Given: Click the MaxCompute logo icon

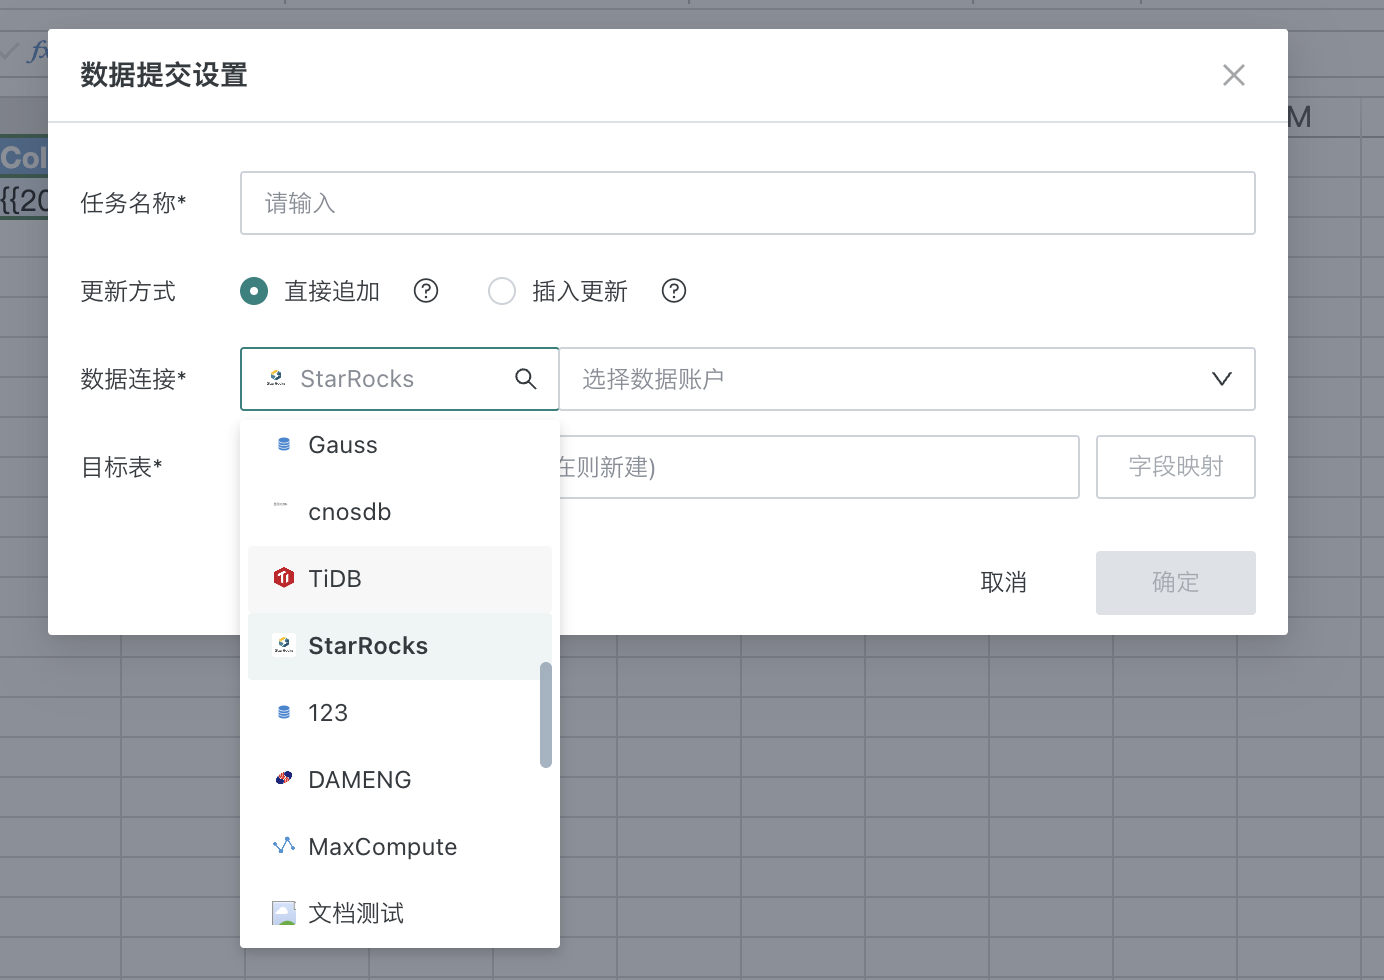Looking at the screenshot, I should pyautogui.click(x=284, y=846).
